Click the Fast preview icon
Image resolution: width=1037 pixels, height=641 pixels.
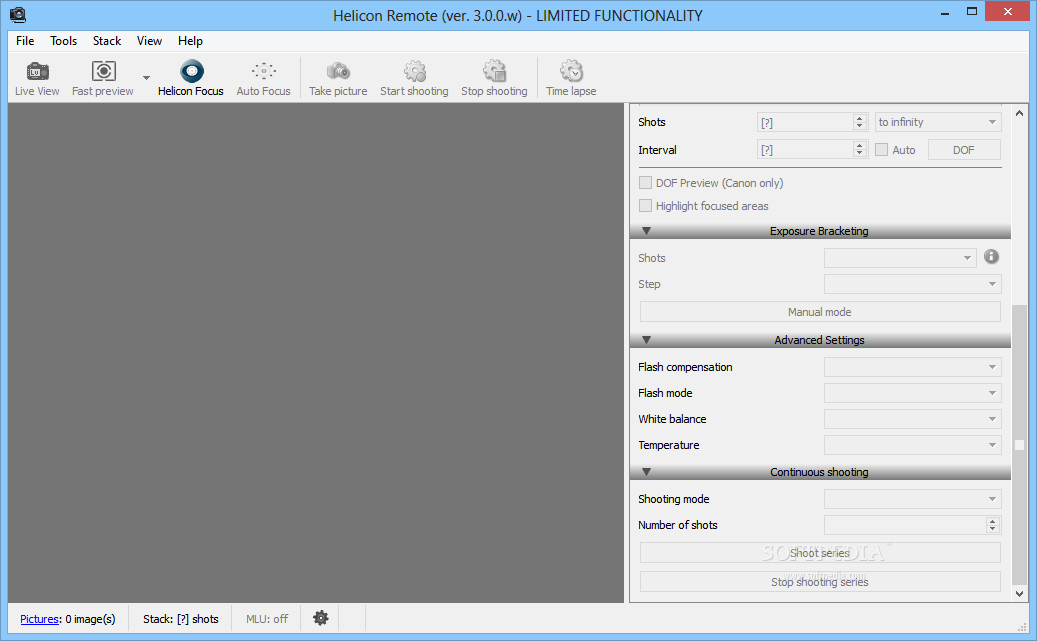(103, 72)
